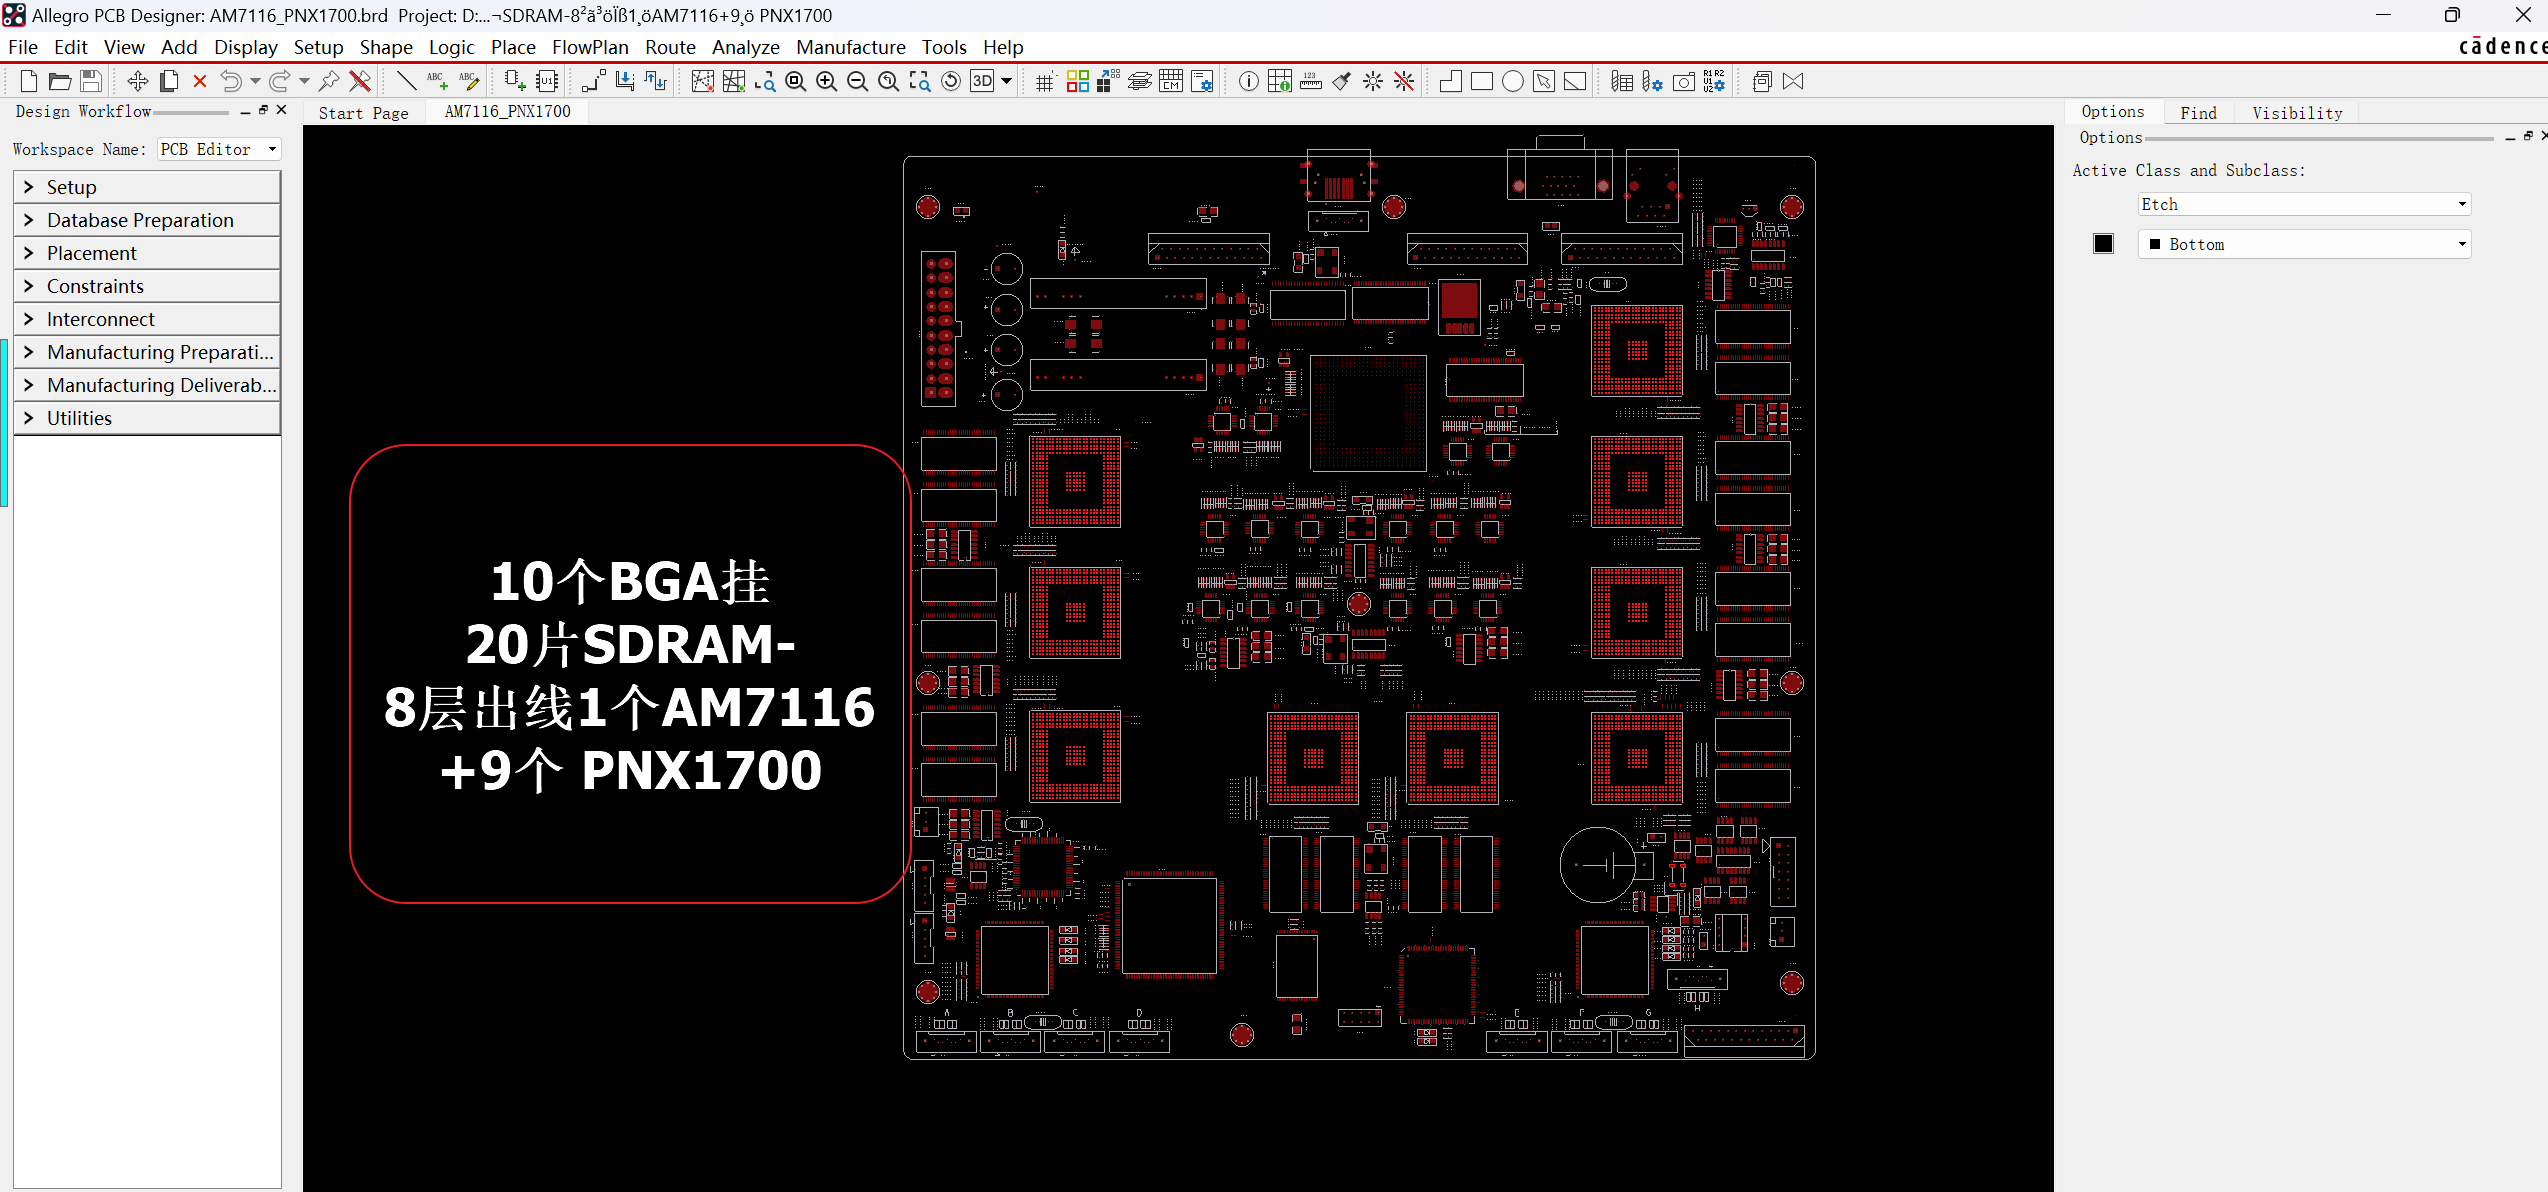Open the Color dialog four-squares icon

pos(1077,81)
